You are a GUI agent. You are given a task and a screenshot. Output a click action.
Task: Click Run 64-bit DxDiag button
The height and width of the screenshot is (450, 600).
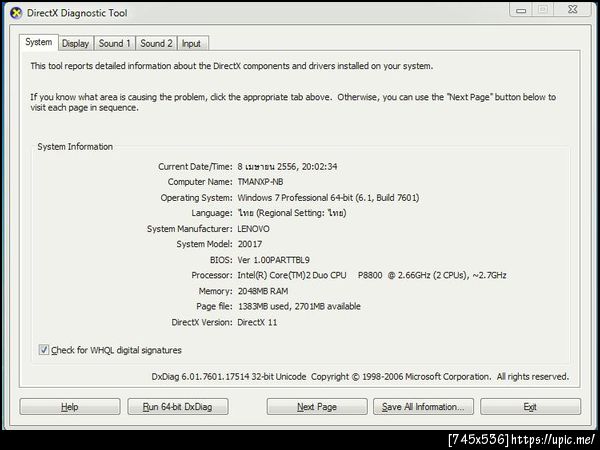pyautogui.click(x=178, y=407)
